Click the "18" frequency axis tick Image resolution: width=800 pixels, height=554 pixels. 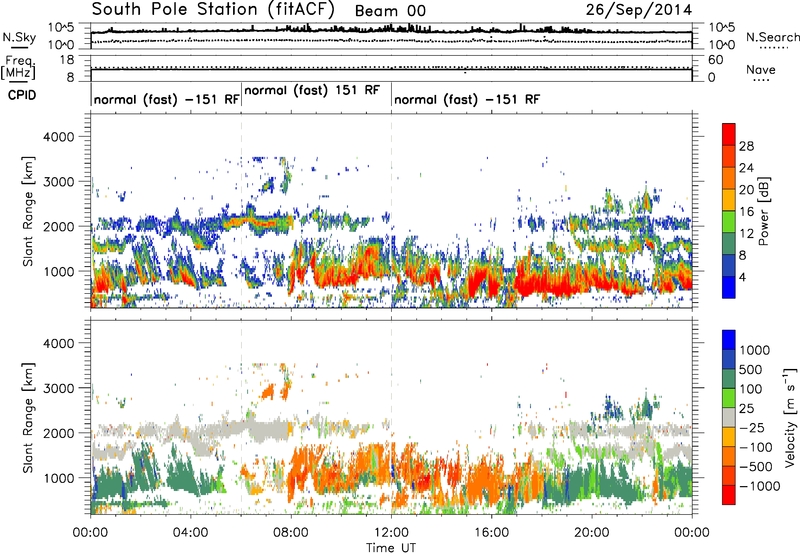67,60
